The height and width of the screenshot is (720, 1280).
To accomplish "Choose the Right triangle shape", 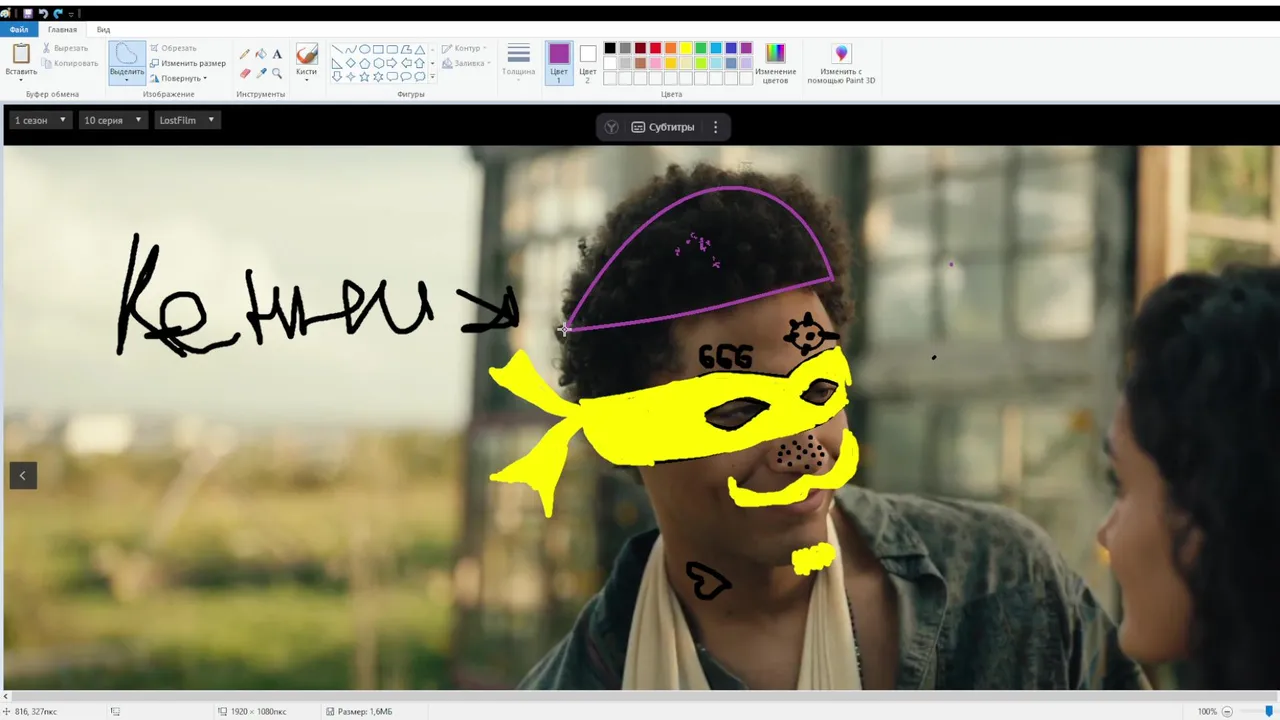I will (337, 63).
